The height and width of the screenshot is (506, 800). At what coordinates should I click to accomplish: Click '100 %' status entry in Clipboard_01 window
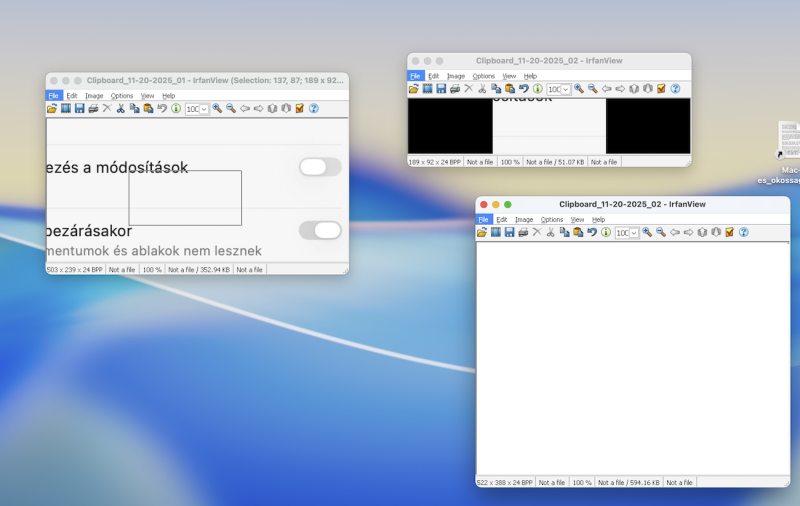[152, 269]
